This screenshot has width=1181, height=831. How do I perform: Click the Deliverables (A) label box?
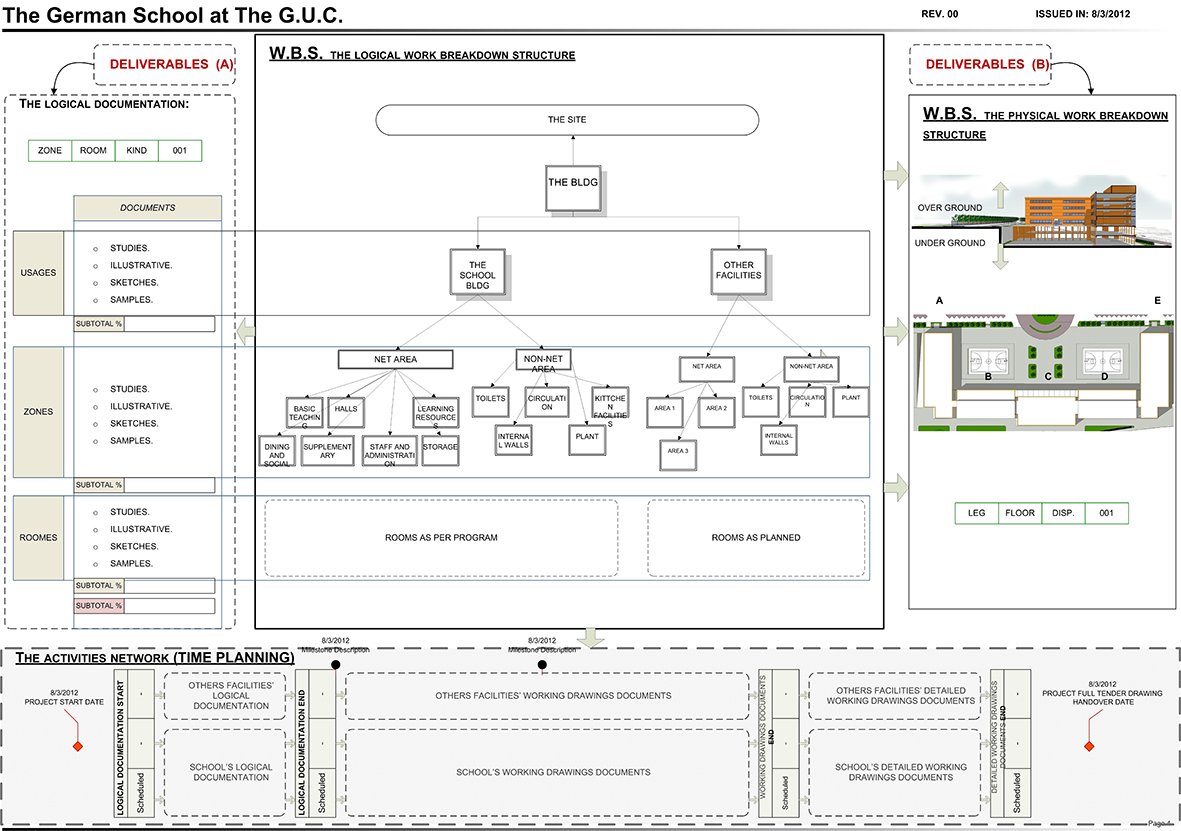click(165, 64)
